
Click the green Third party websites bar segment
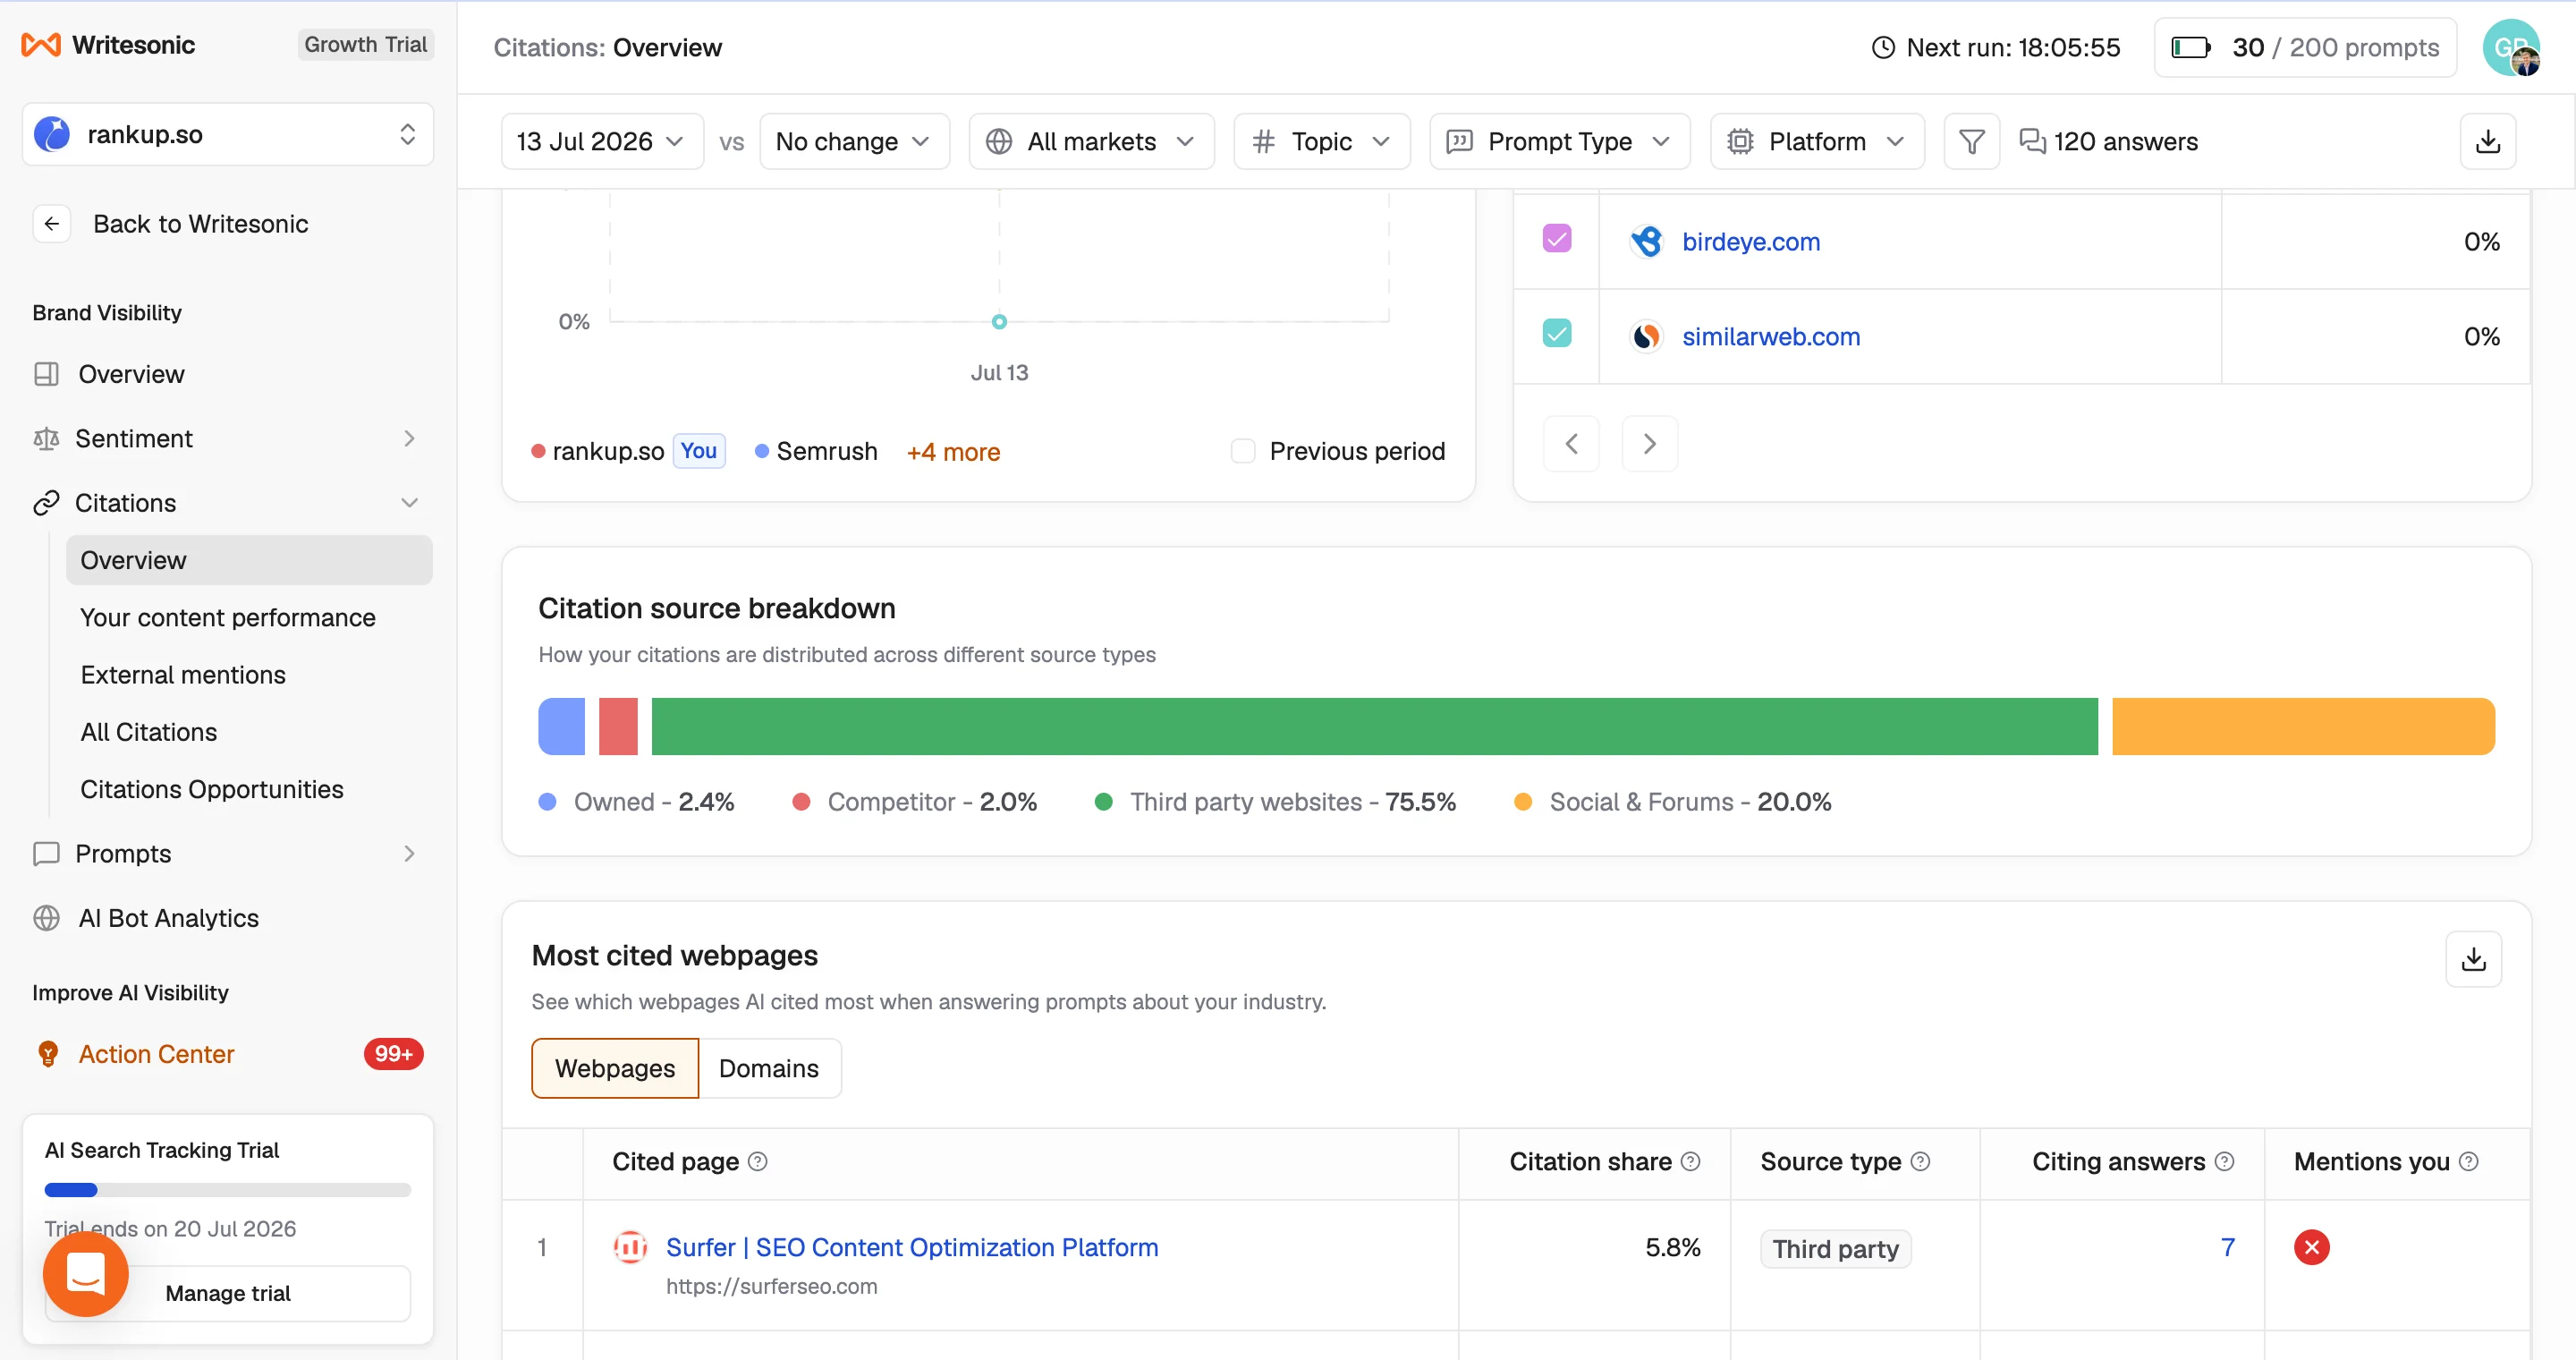(x=1374, y=727)
